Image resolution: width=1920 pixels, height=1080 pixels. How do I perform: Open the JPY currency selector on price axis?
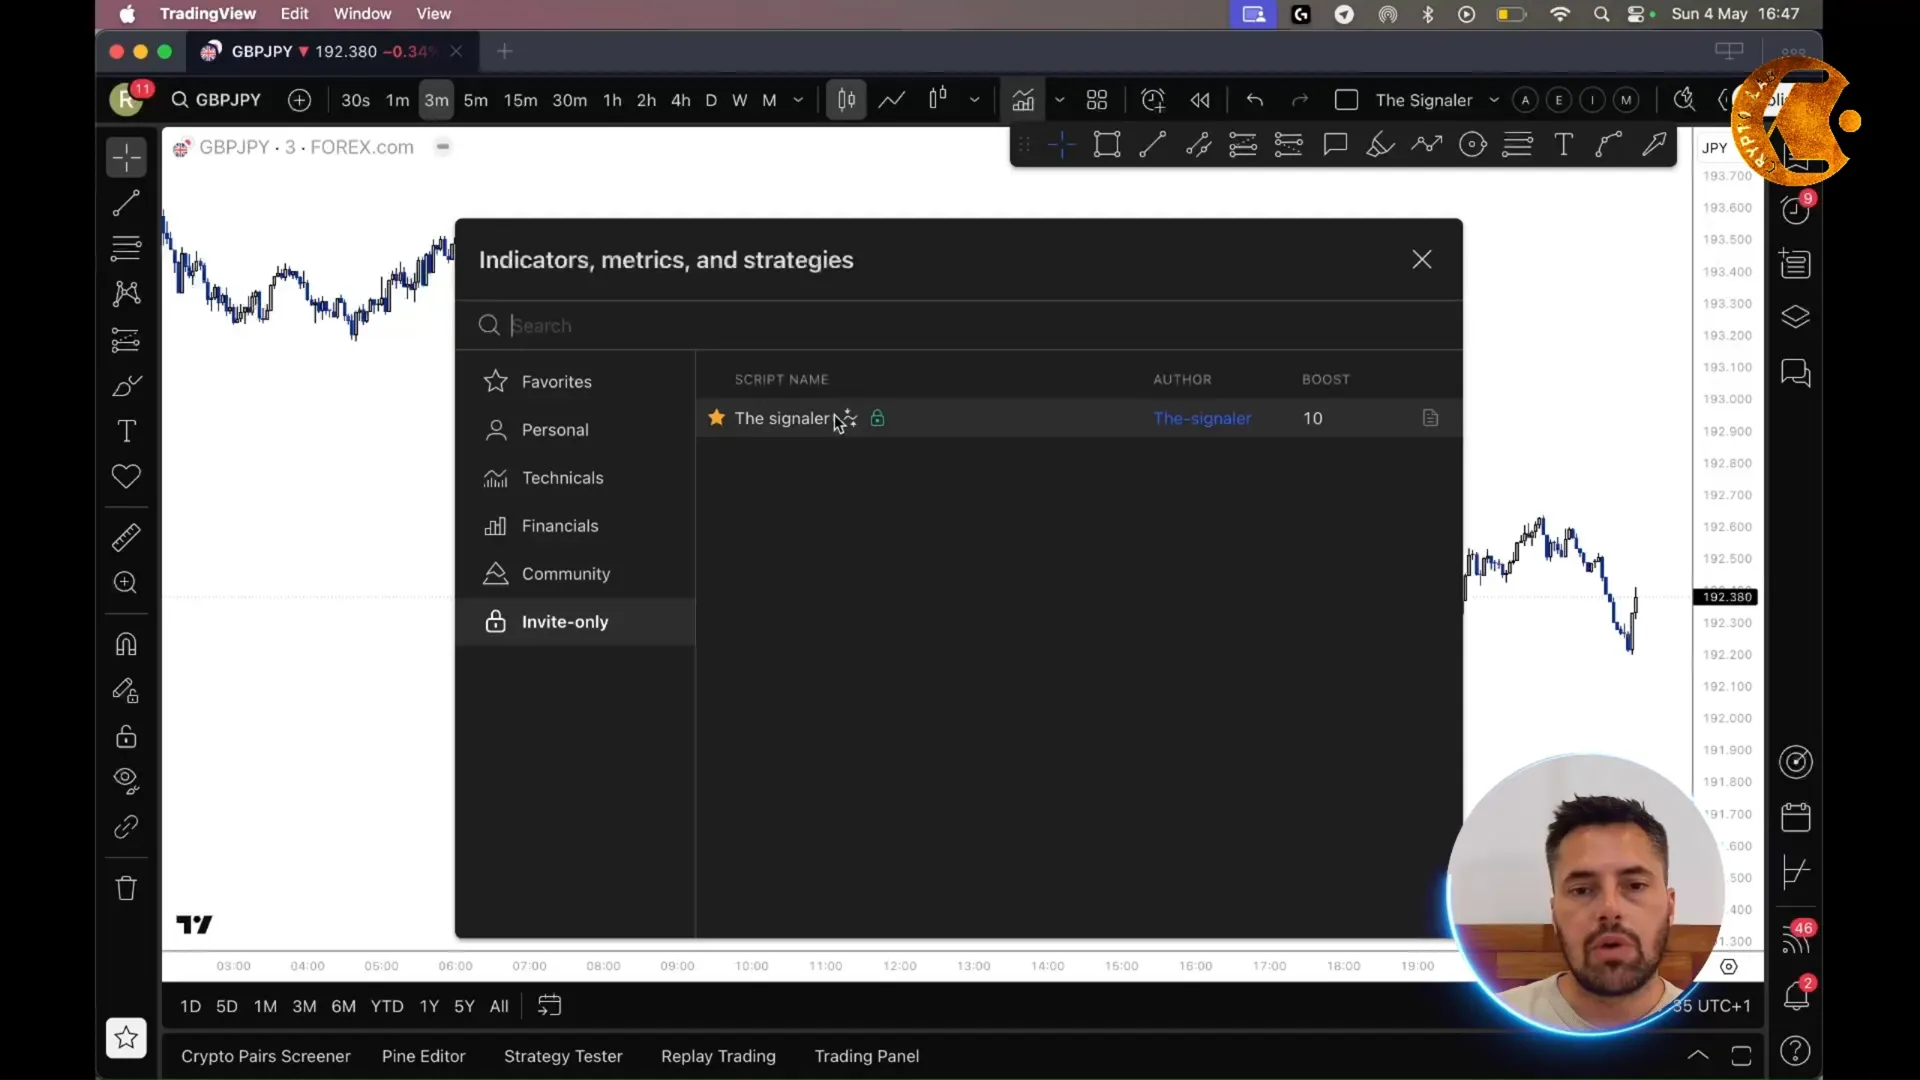pos(1715,148)
